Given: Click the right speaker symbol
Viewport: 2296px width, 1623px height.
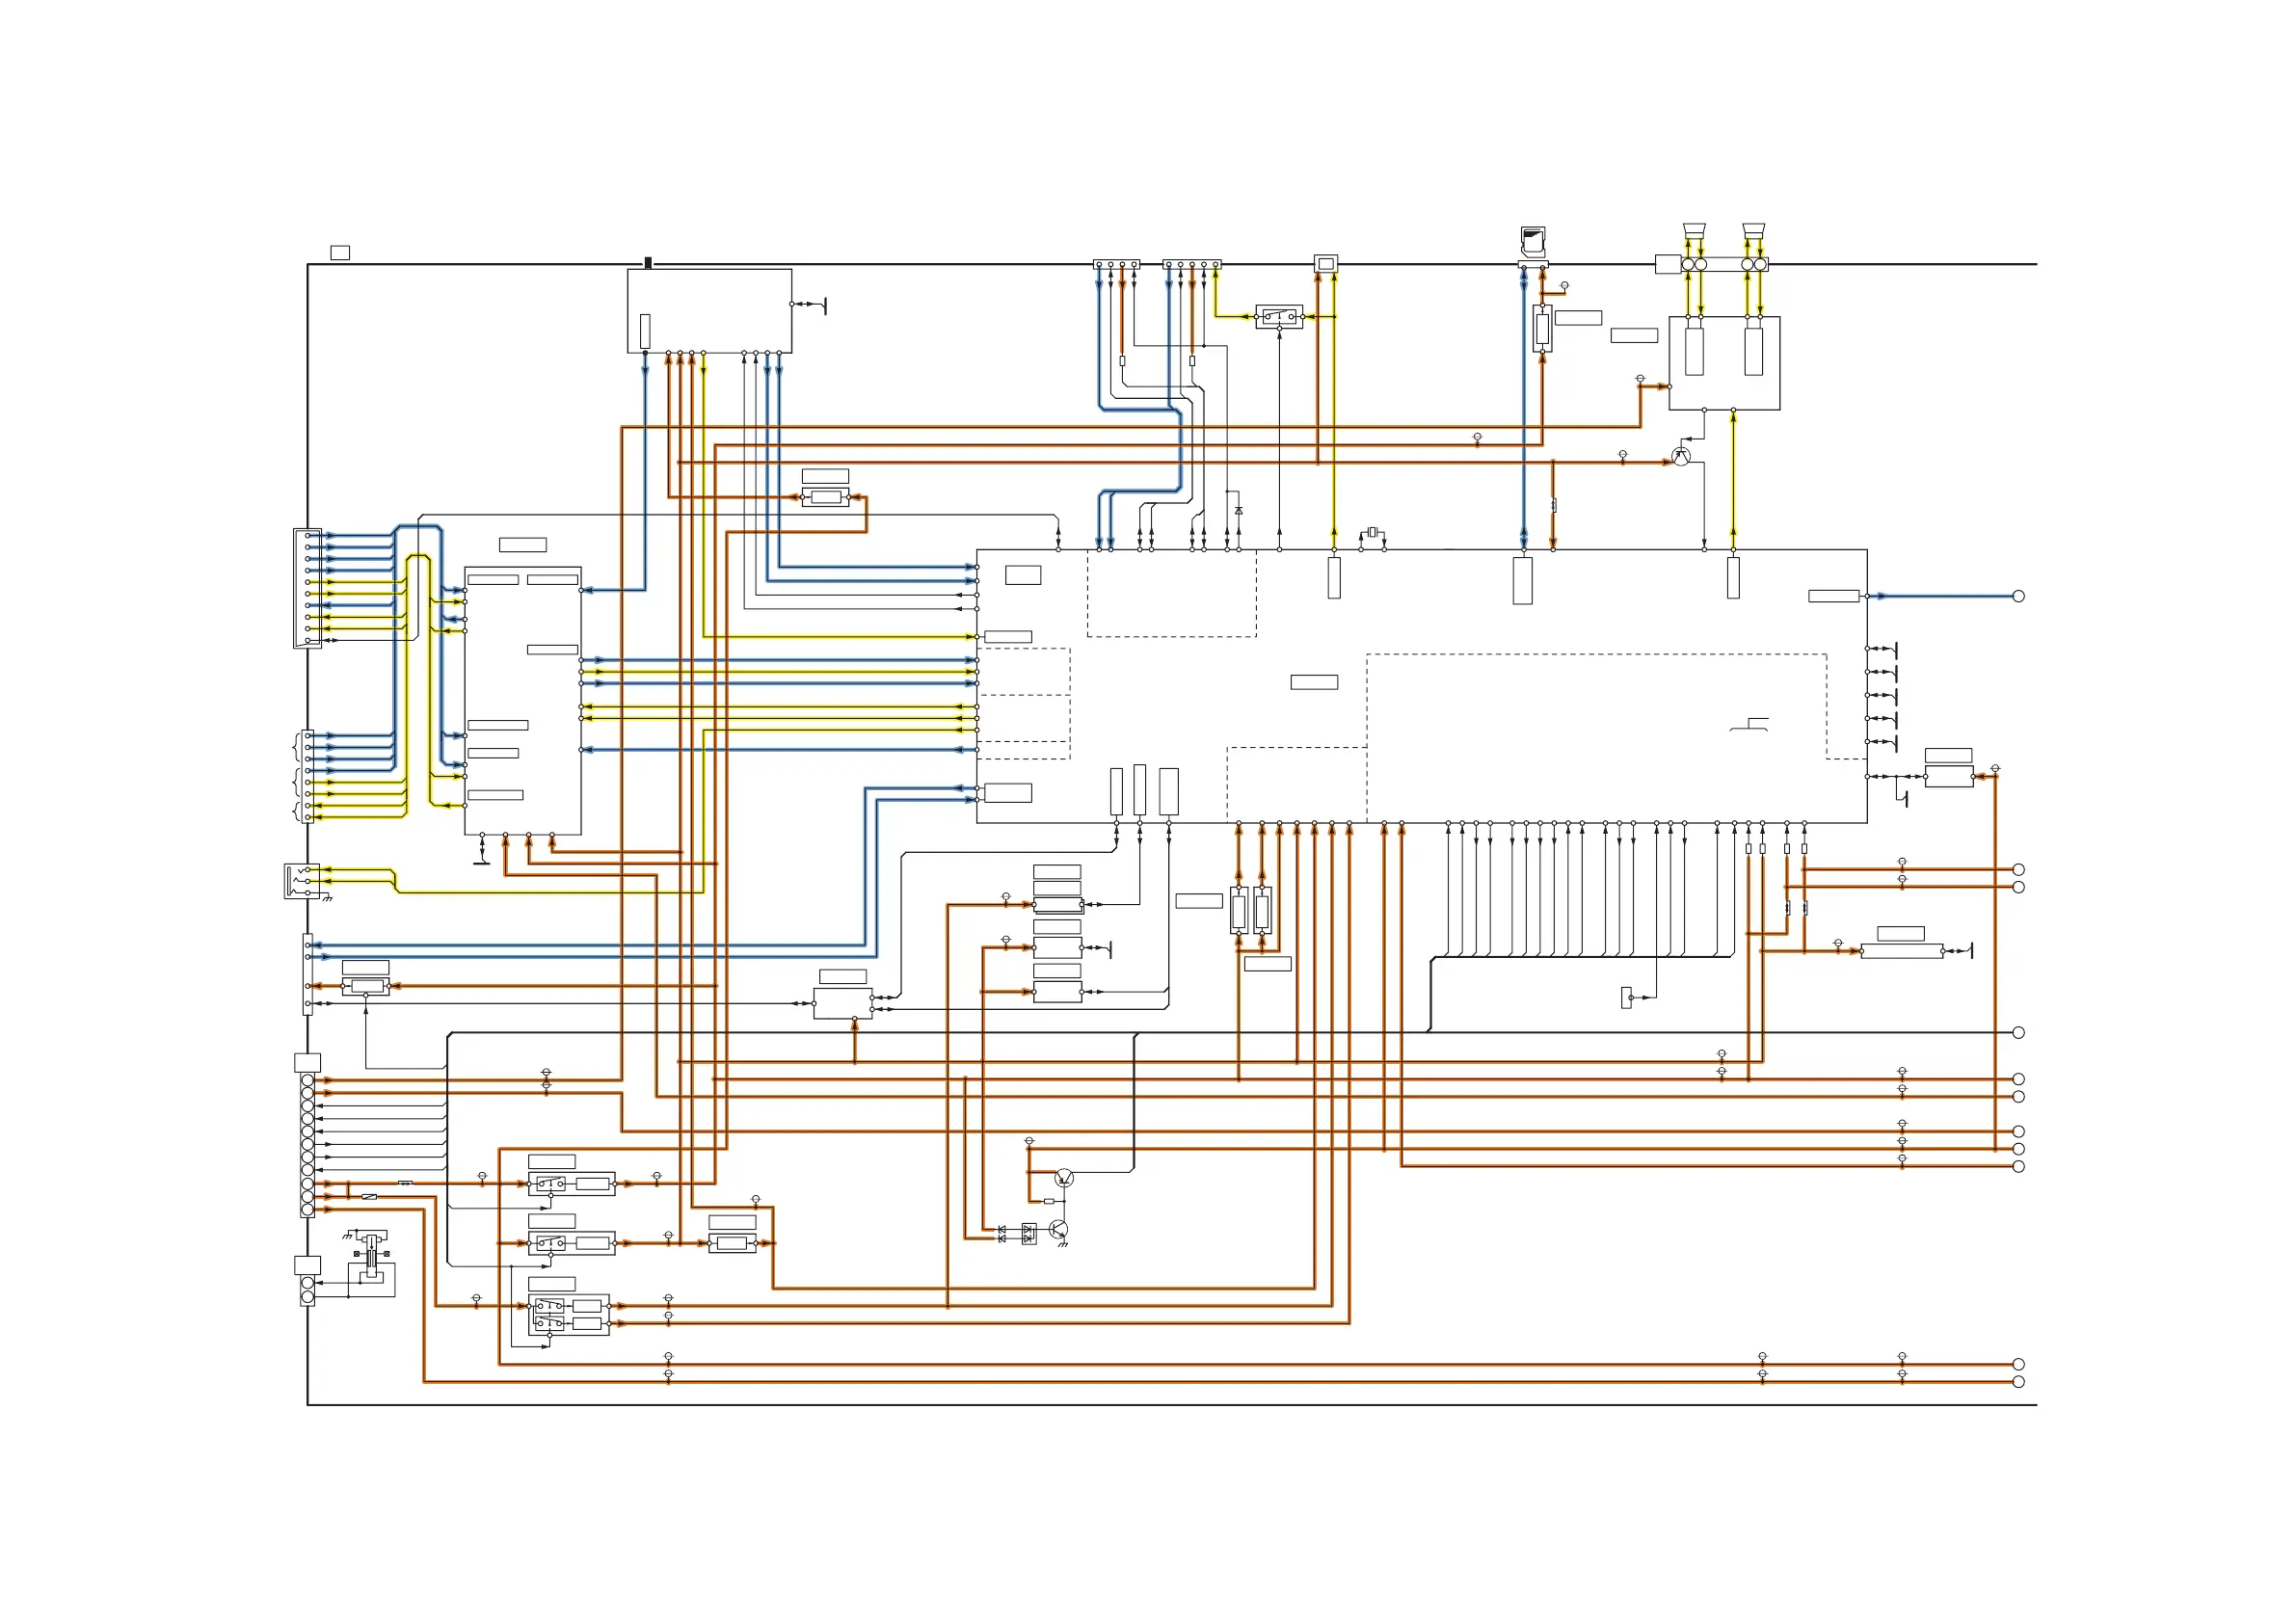Looking at the screenshot, I should click(1753, 231).
